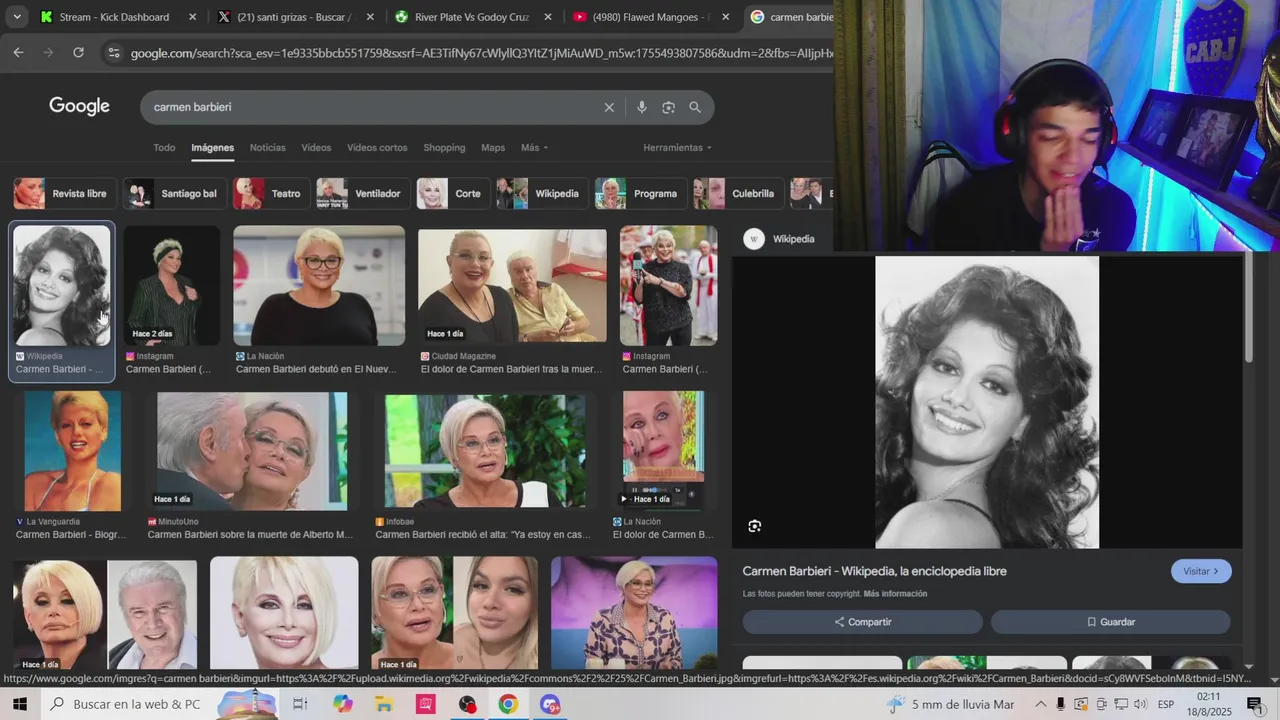
Task: Filter by Culebrilla chip
Action: (738, 194)
